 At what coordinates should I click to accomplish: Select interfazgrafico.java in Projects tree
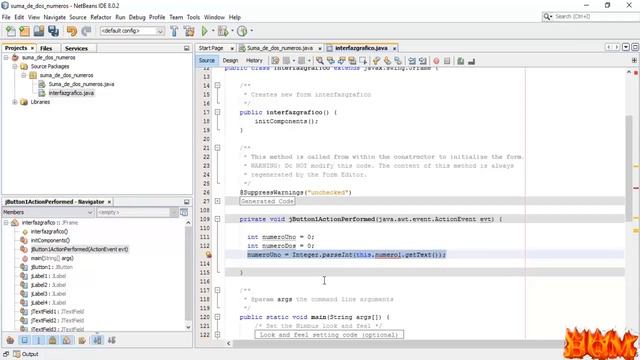(x=71, y=93)
